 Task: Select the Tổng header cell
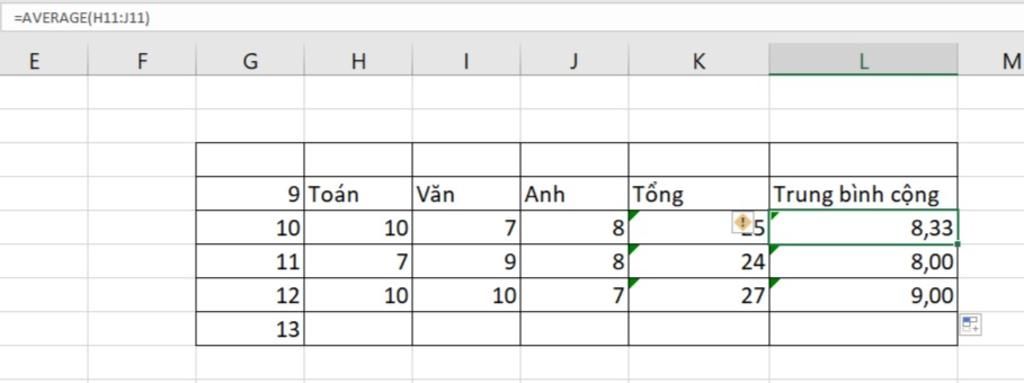(699, 193)
